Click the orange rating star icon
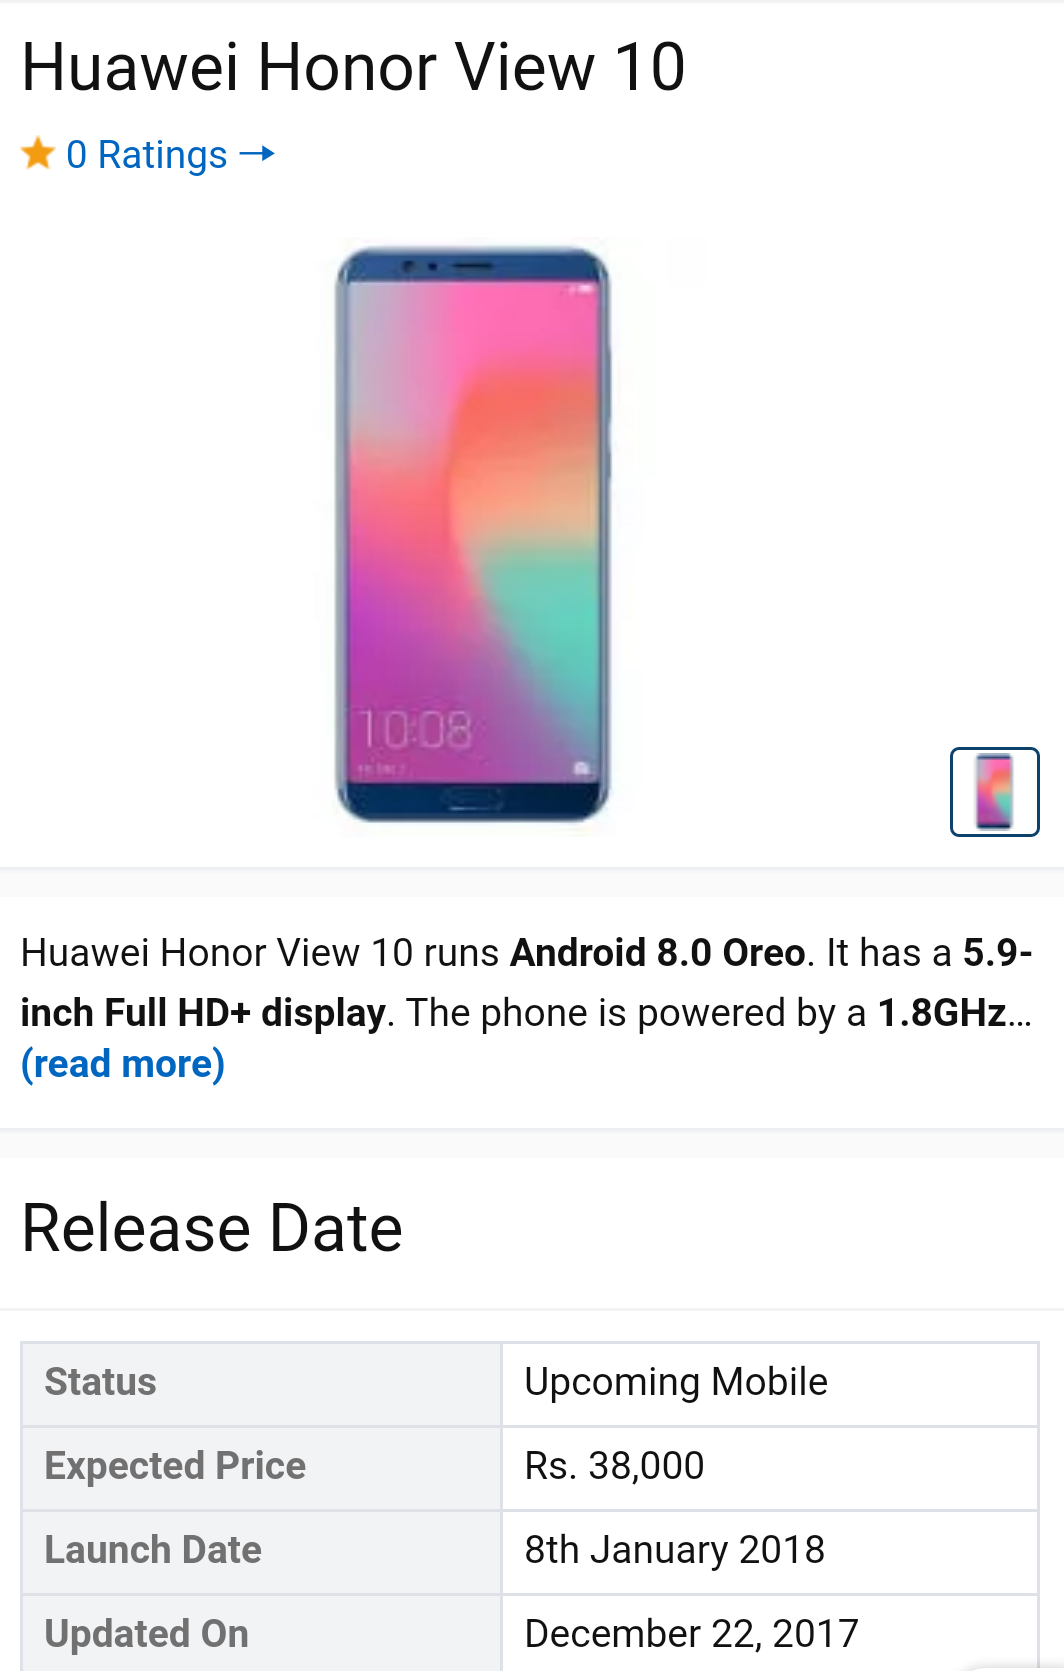Screen dimensions: 1064x1671 pyautogui.click(x=38, y=154)
